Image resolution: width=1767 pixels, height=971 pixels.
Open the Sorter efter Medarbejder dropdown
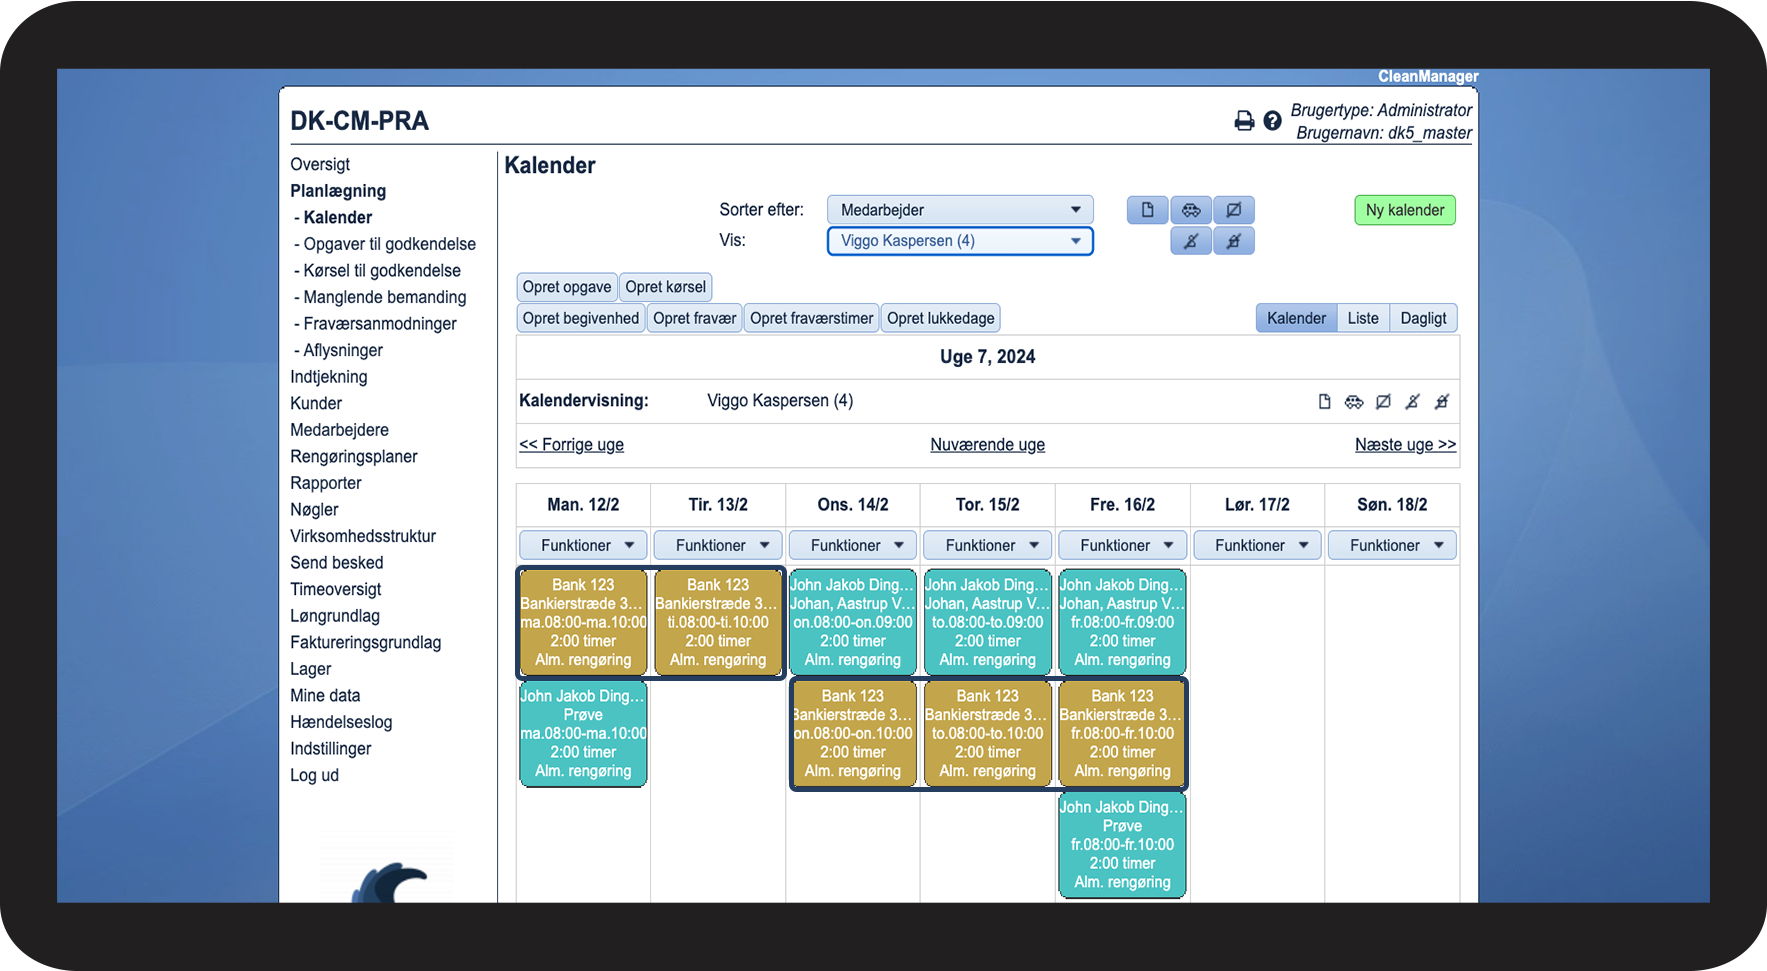click(x=960, y=210)
